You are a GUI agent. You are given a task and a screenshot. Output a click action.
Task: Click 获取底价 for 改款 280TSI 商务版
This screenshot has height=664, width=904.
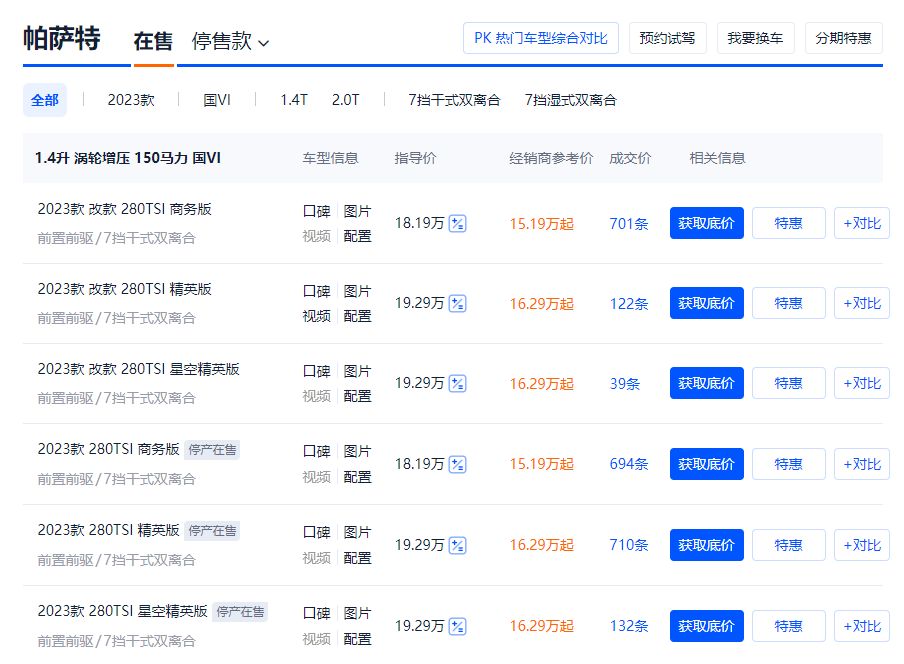706,224
